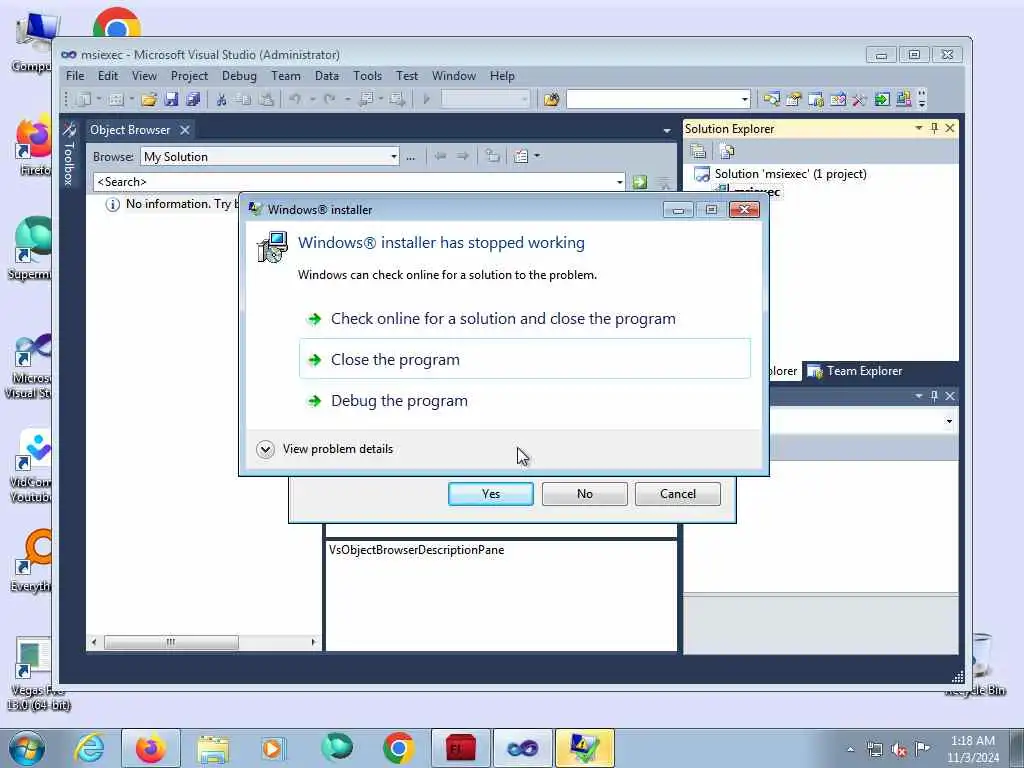This screenshot has width=1024, height=768.
Task: Click Google Chrome taskbar icon
Action: tap(398, 748)
